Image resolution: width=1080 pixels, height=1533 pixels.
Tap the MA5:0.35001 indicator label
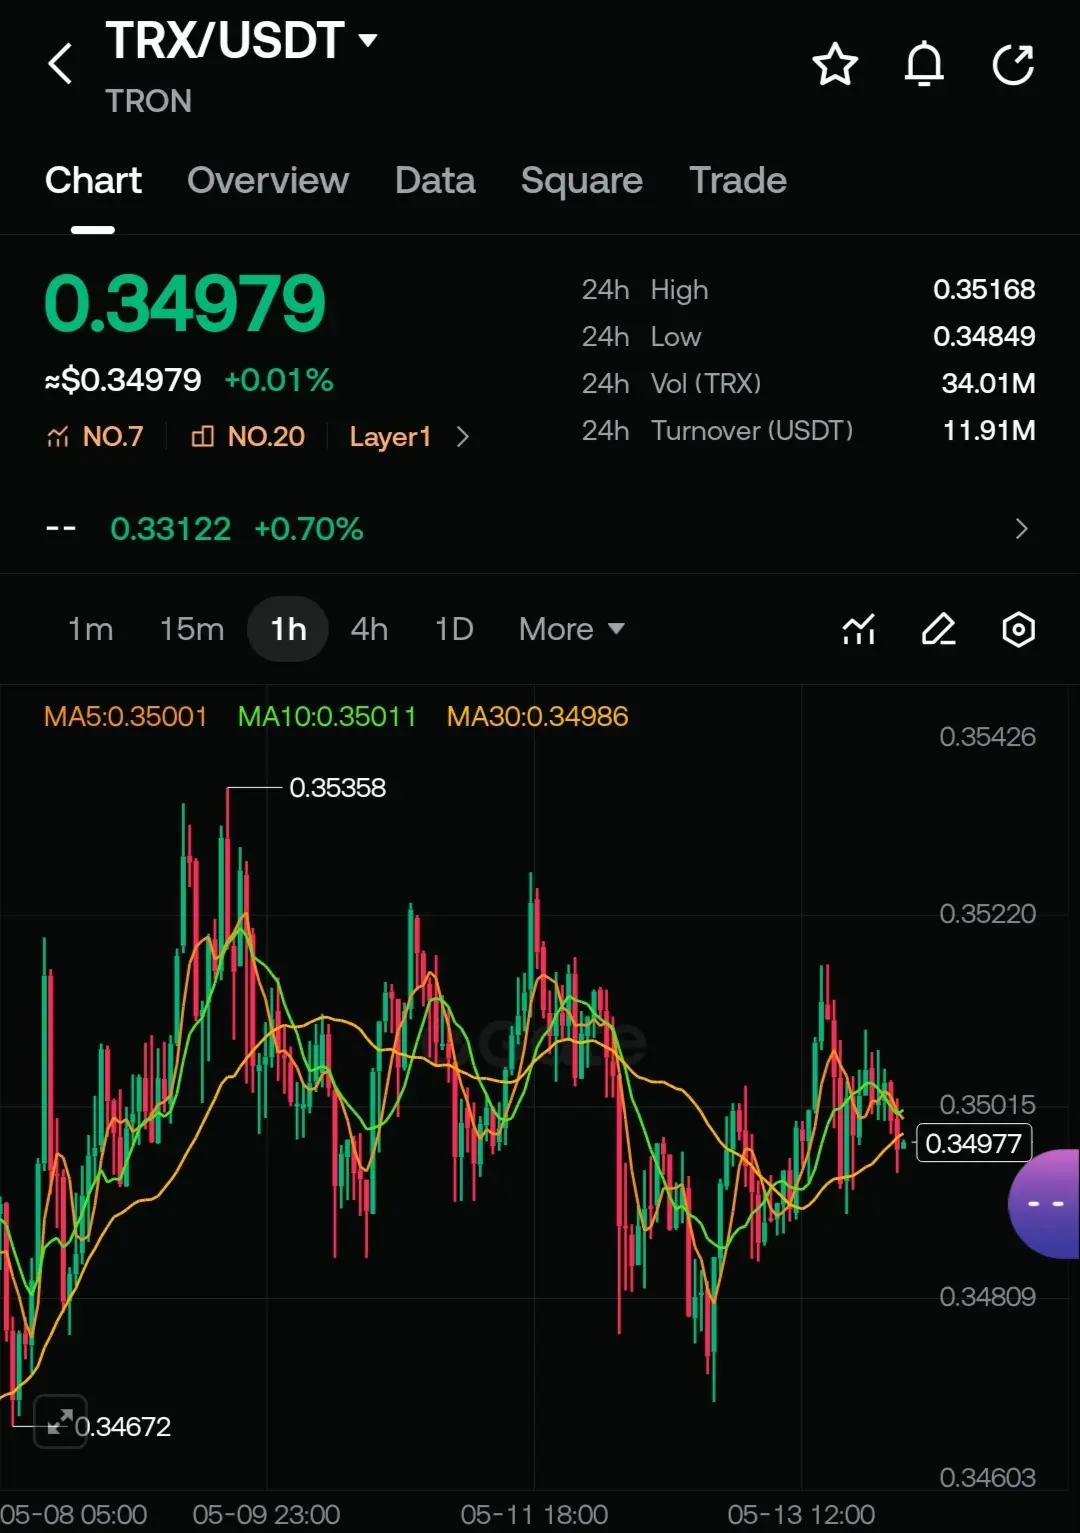[125, 716]
